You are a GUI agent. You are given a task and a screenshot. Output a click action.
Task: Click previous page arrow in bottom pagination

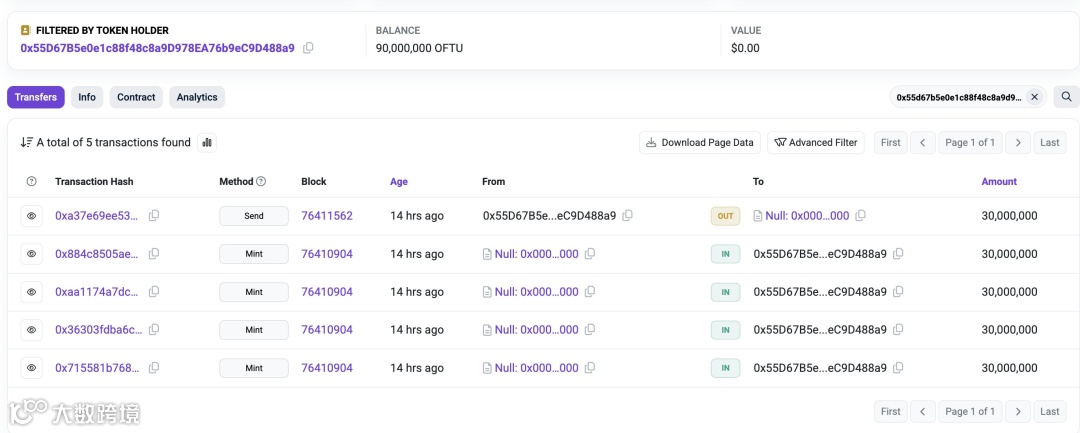pyautogui.click(x=922, y=412)
